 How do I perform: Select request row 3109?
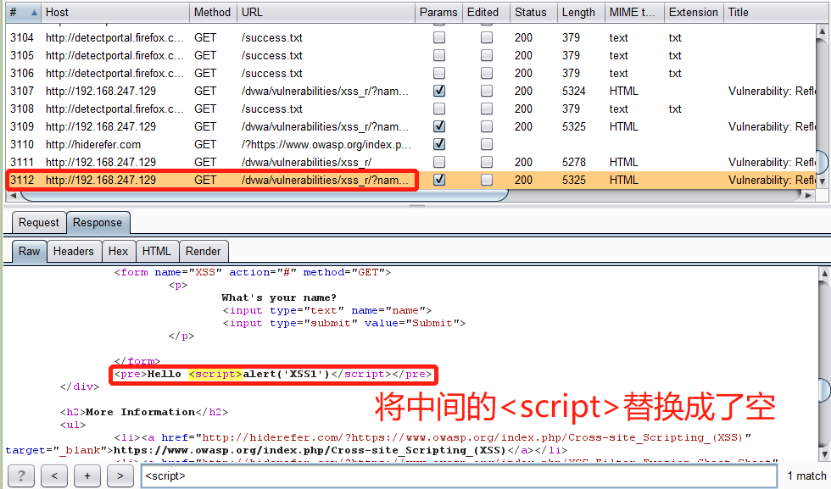411,126
